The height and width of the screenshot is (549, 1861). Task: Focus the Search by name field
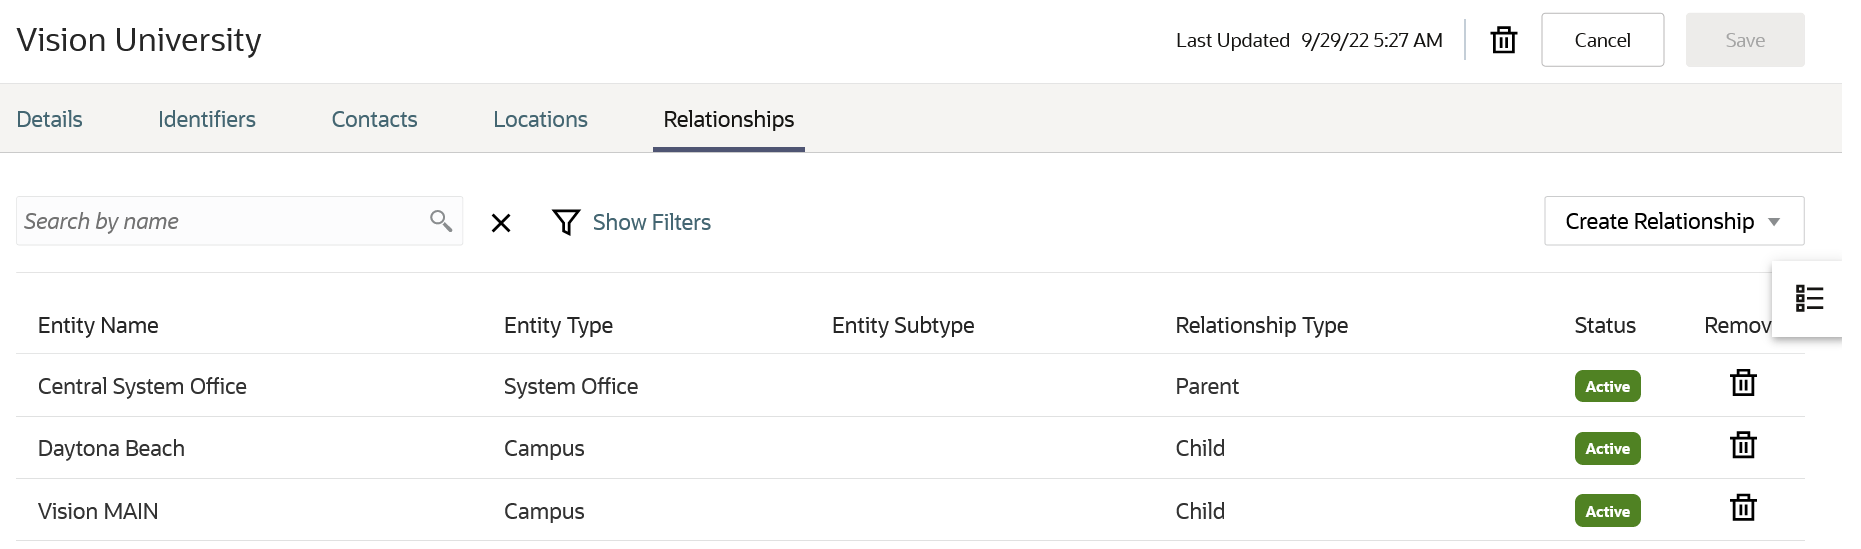pos(220,221)
